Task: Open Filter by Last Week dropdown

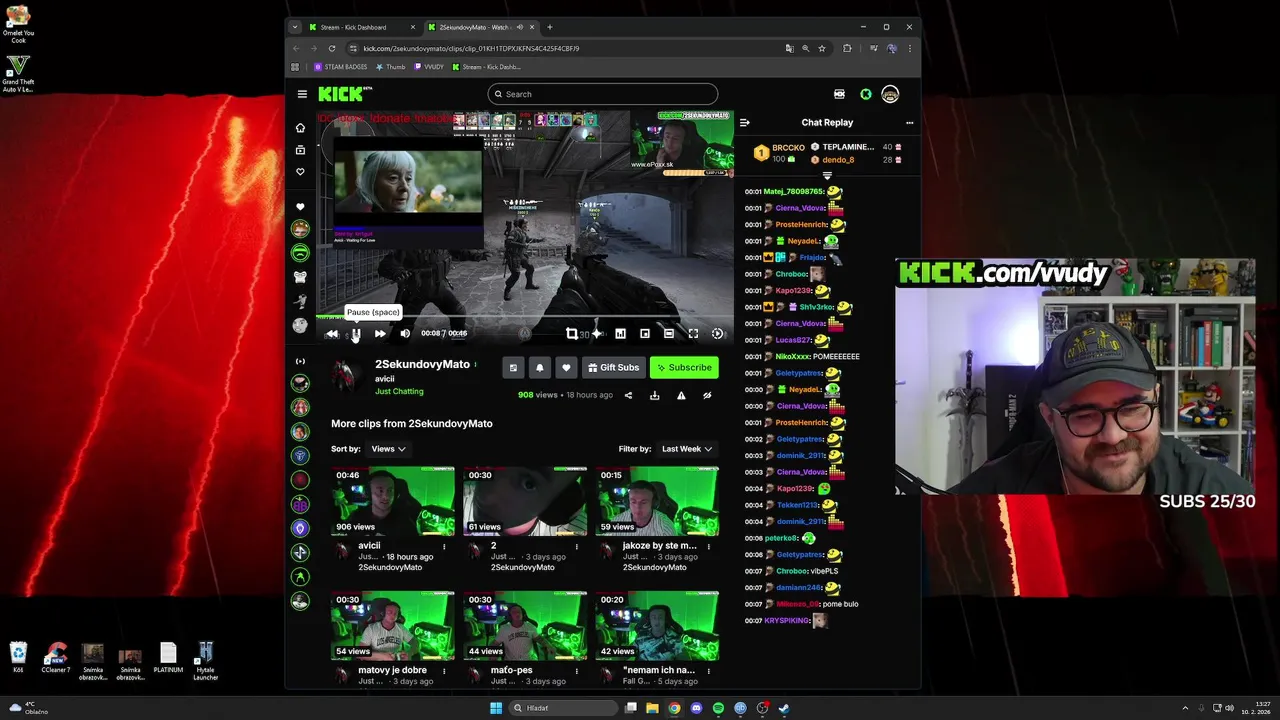Action: coord(687,449)
